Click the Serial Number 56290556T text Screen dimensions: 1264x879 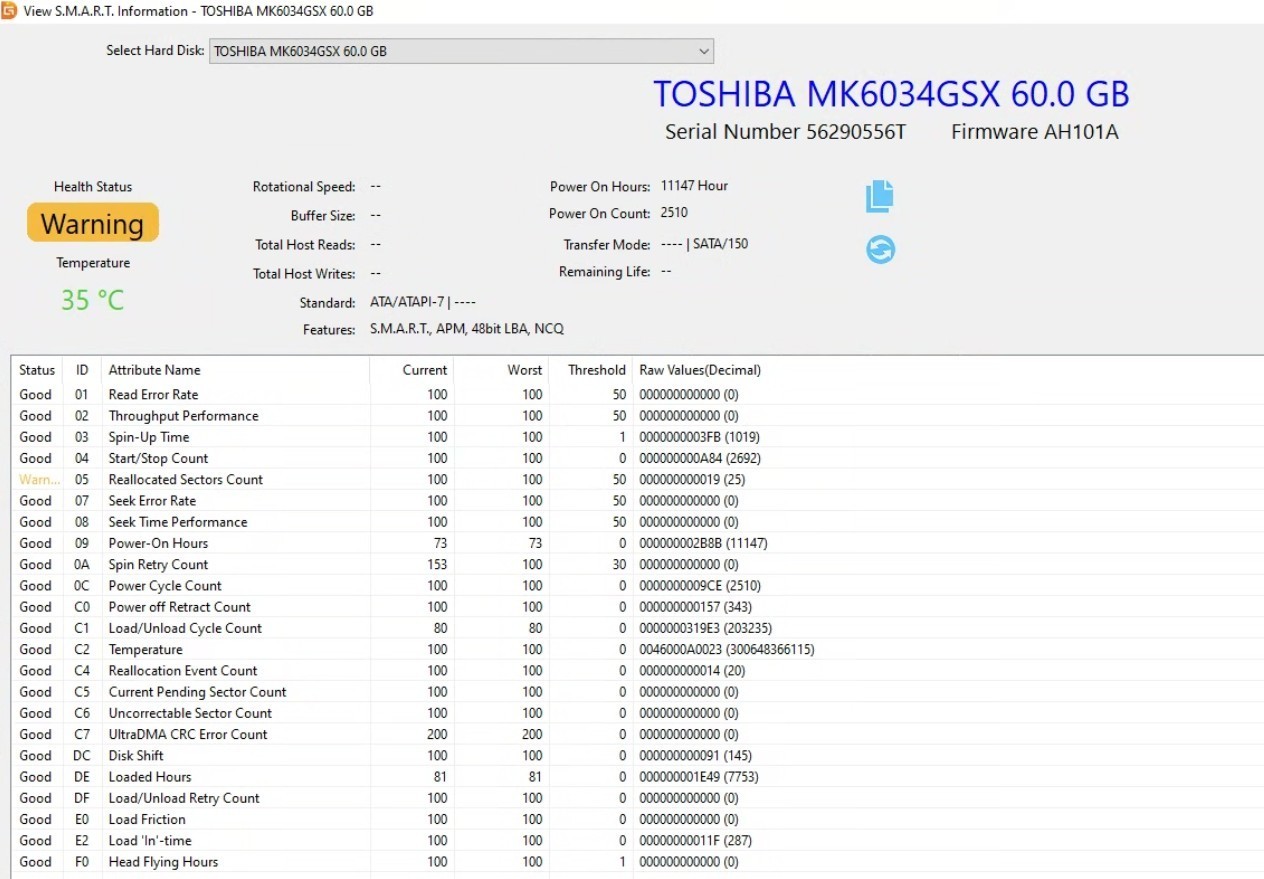click(x=785, y=132)
